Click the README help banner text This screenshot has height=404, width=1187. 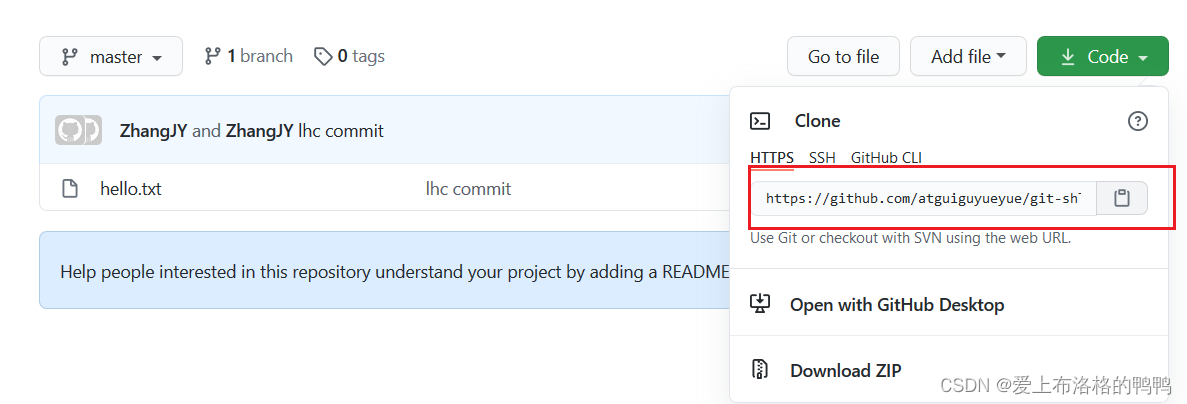click(x=395, y=272)
